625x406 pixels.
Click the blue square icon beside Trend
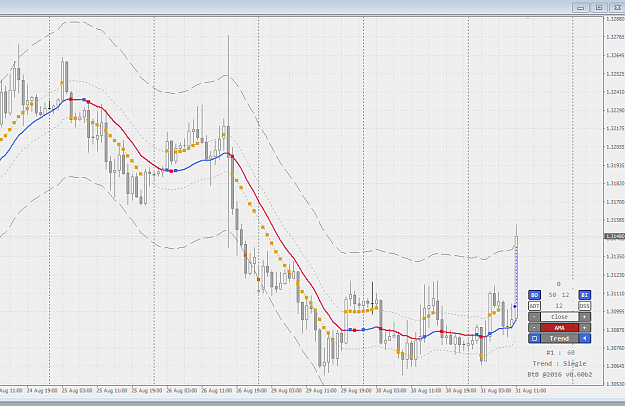[534, 338]
